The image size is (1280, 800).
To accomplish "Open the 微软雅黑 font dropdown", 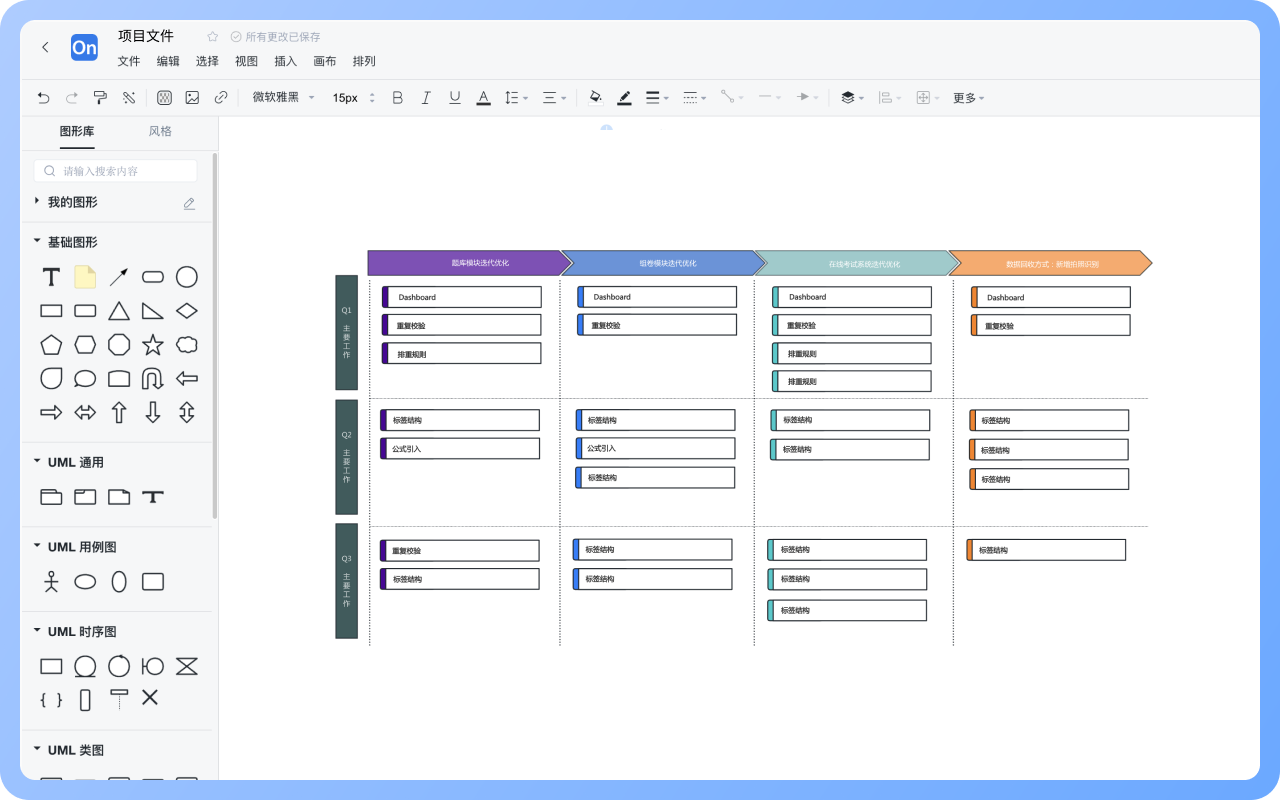I will coord(283,98).
